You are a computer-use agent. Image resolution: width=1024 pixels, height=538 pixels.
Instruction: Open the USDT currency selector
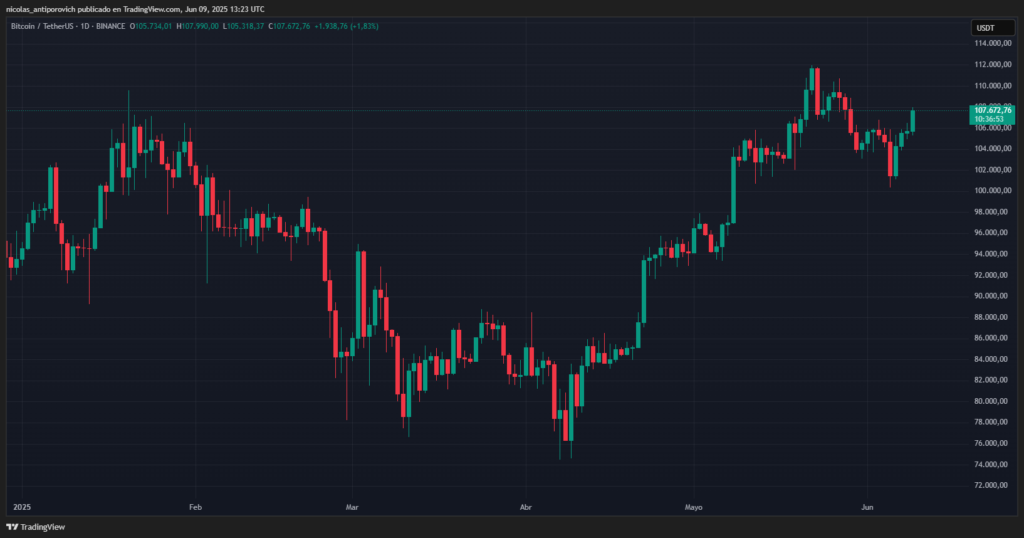pos(992,27)
